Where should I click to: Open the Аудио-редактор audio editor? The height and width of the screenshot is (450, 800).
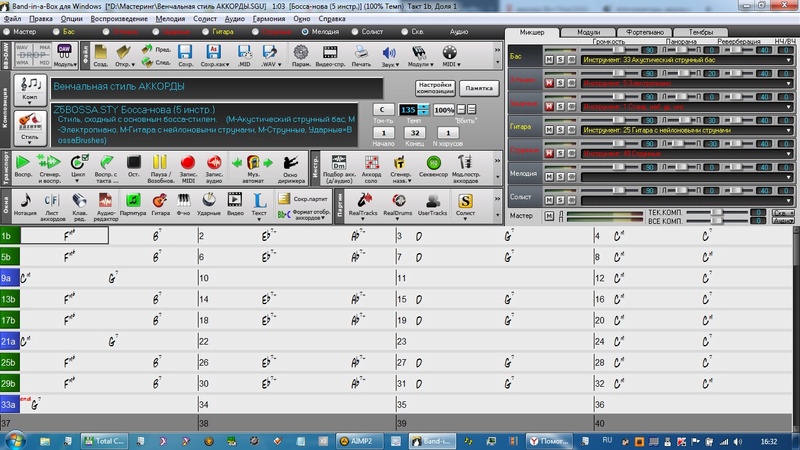point(105,200)
